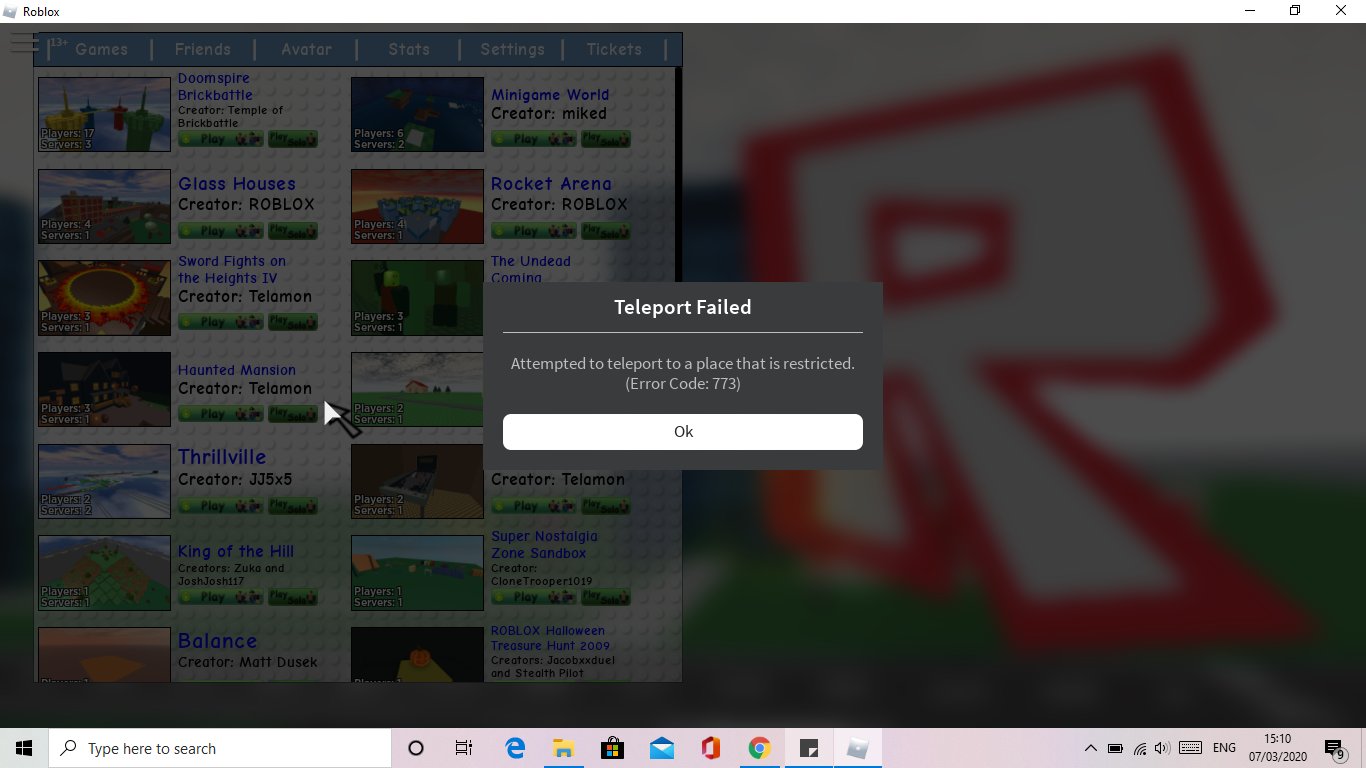Viewport: 1366px width, 768px height.
Task: Click Play for King of the Hill
Action: coord(221,597)
